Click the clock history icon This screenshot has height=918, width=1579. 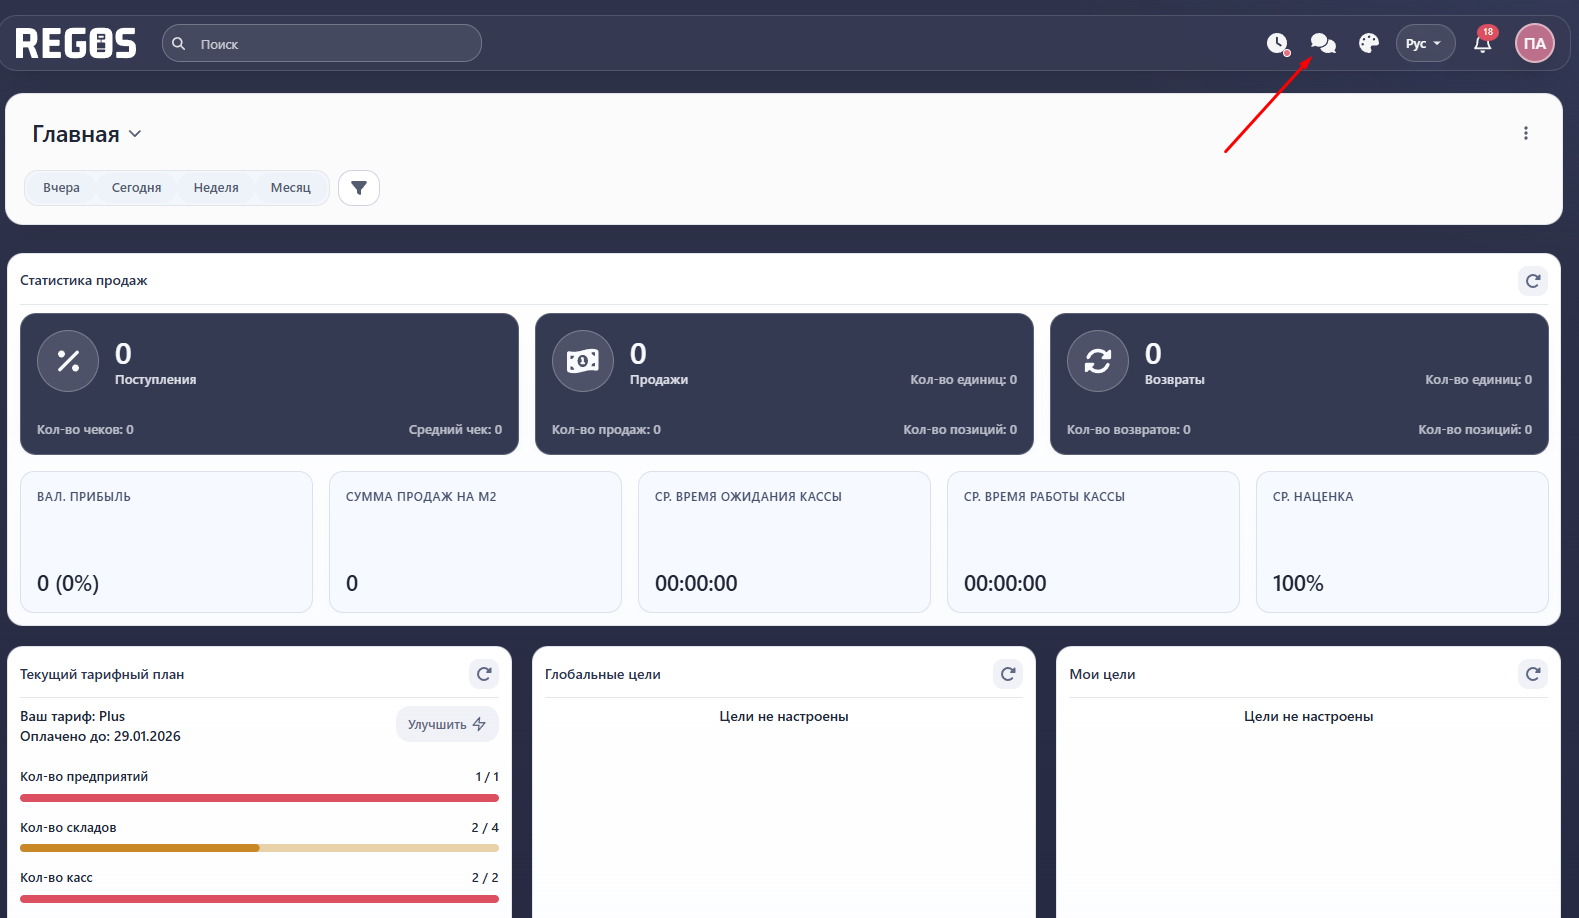(1277, 43)
